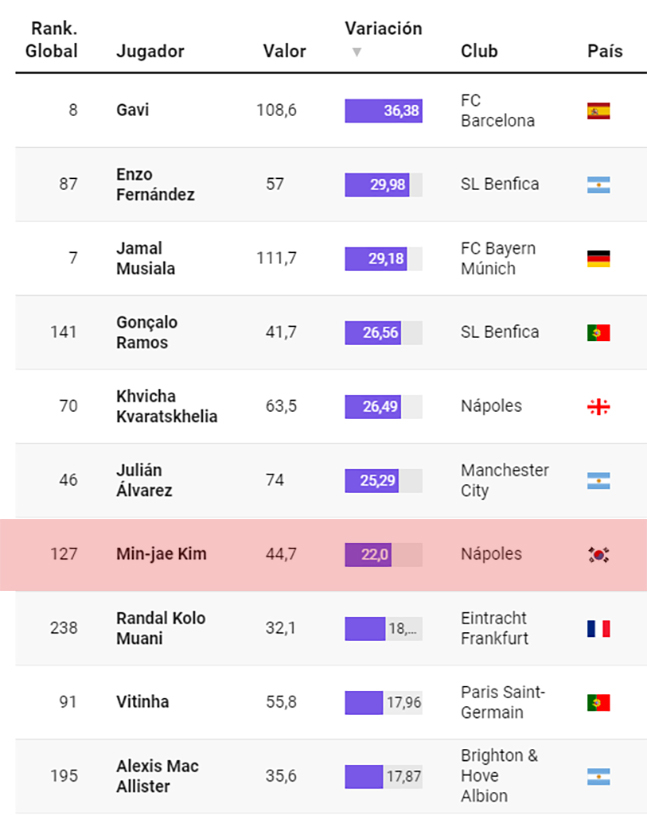Click the sort arrow under Variación
The height and width of the screenshot is (815, 647).
pyautogui.click(x=356, y=52)
